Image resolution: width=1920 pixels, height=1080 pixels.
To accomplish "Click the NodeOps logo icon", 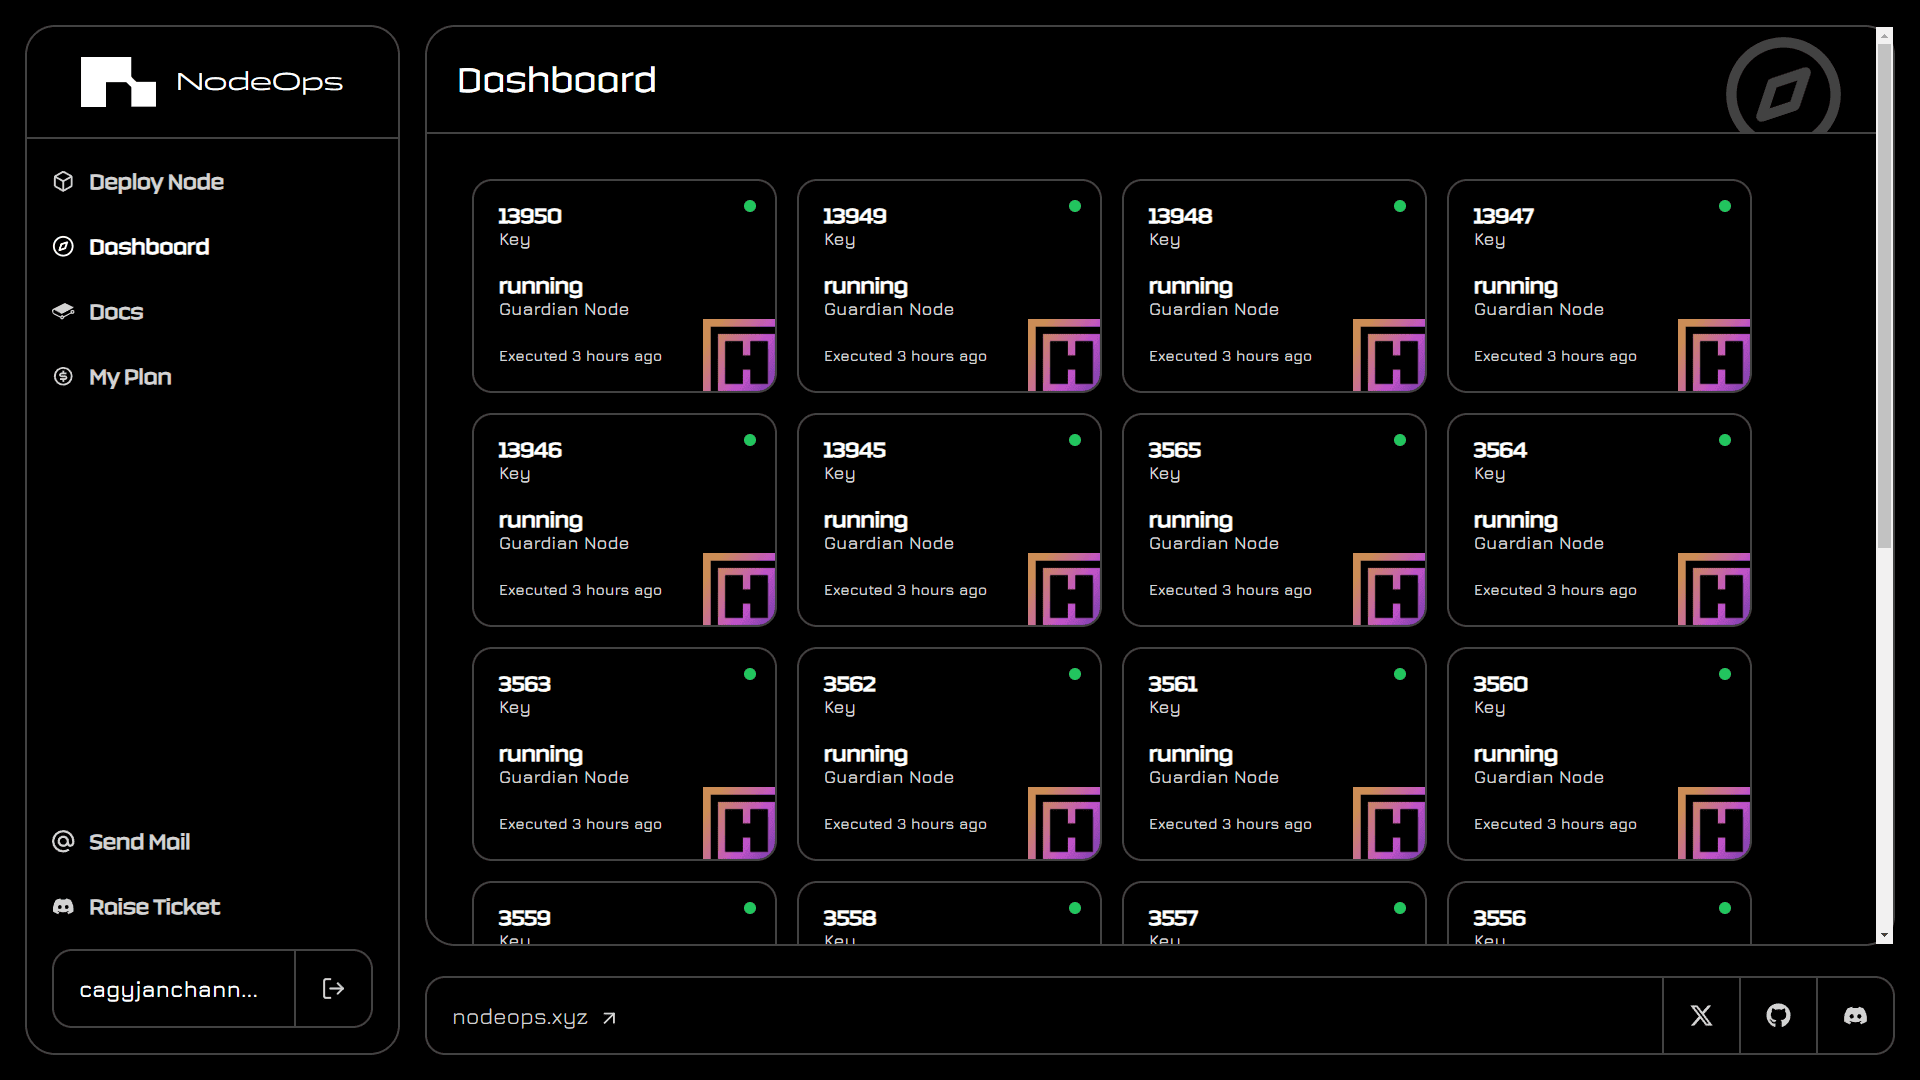I will [x=118, y=82].
